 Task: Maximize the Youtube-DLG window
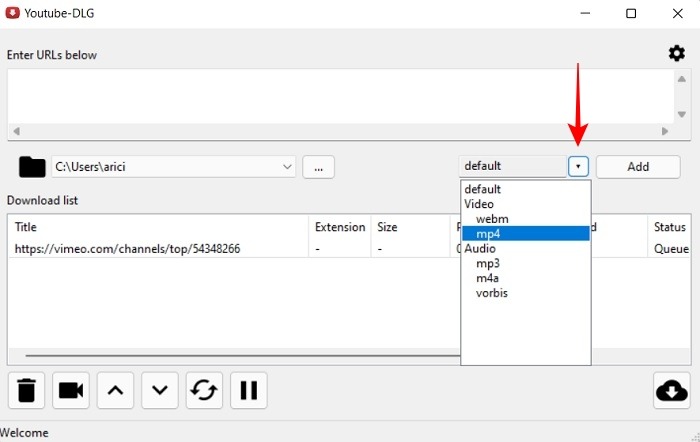coord(631,13)
